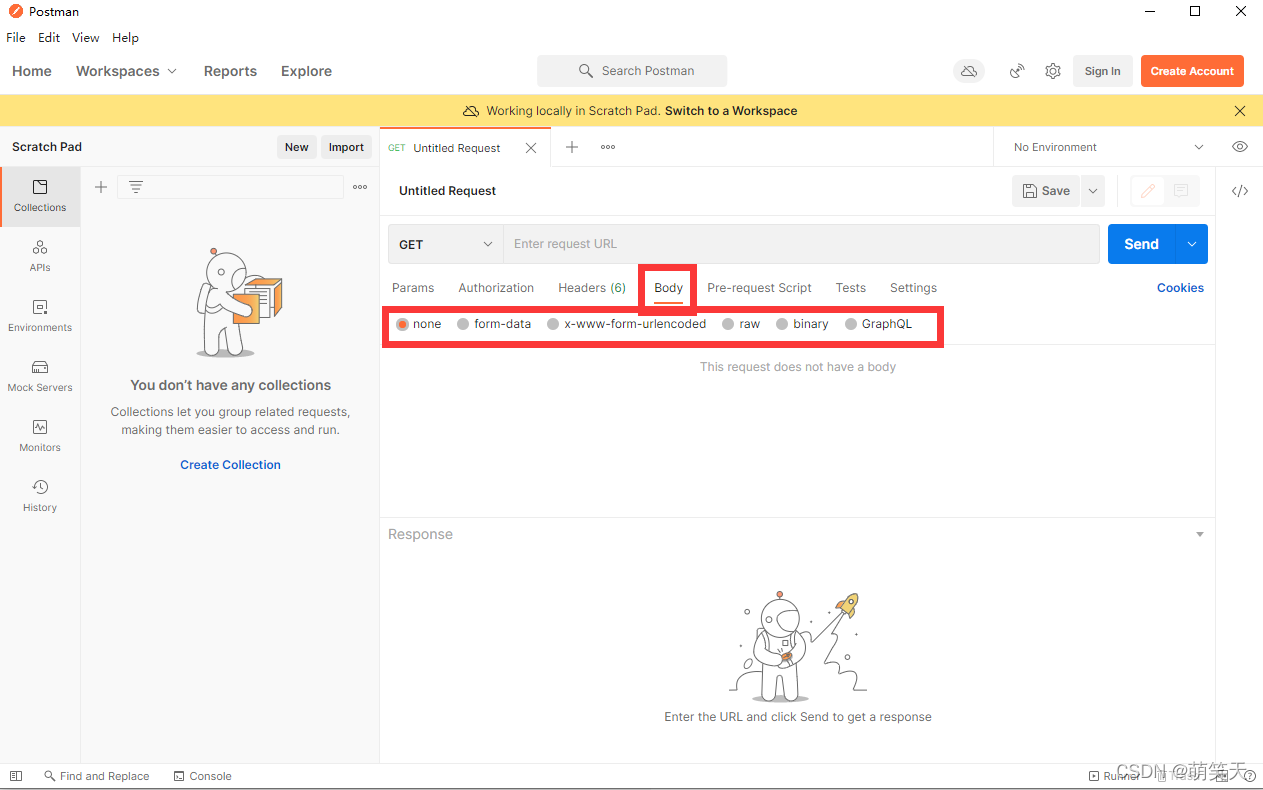This screenshot has height=790, width=1263.
Task: Open the Console from the status bar
Action: click(202, 776)
